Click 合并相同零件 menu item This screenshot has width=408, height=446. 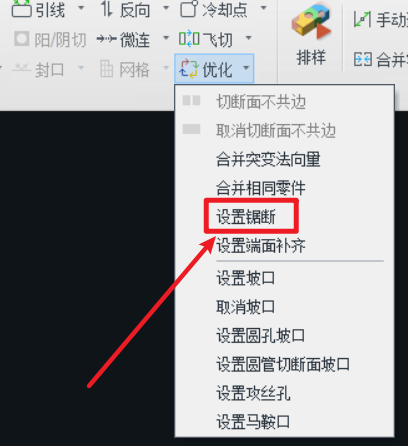click(x=261, y=188)
